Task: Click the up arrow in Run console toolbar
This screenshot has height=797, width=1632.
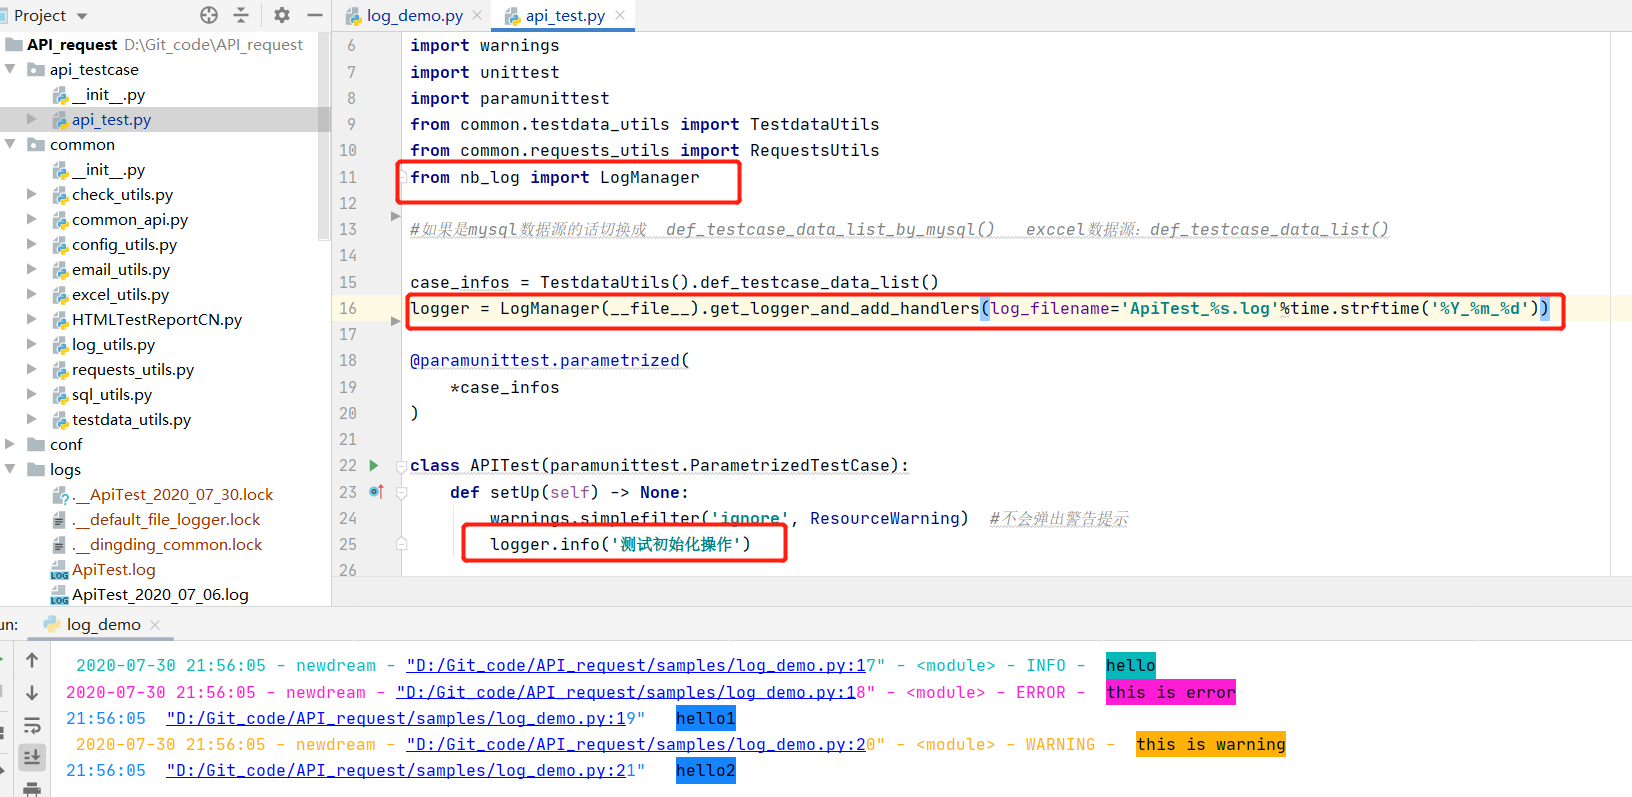Action: [x=32, y=660]
